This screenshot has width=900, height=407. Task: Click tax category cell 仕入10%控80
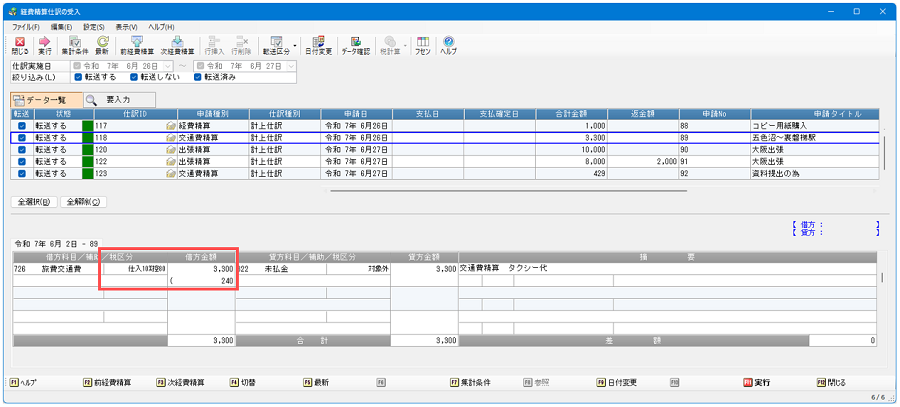pyautogui.click(x=135, y=269)
